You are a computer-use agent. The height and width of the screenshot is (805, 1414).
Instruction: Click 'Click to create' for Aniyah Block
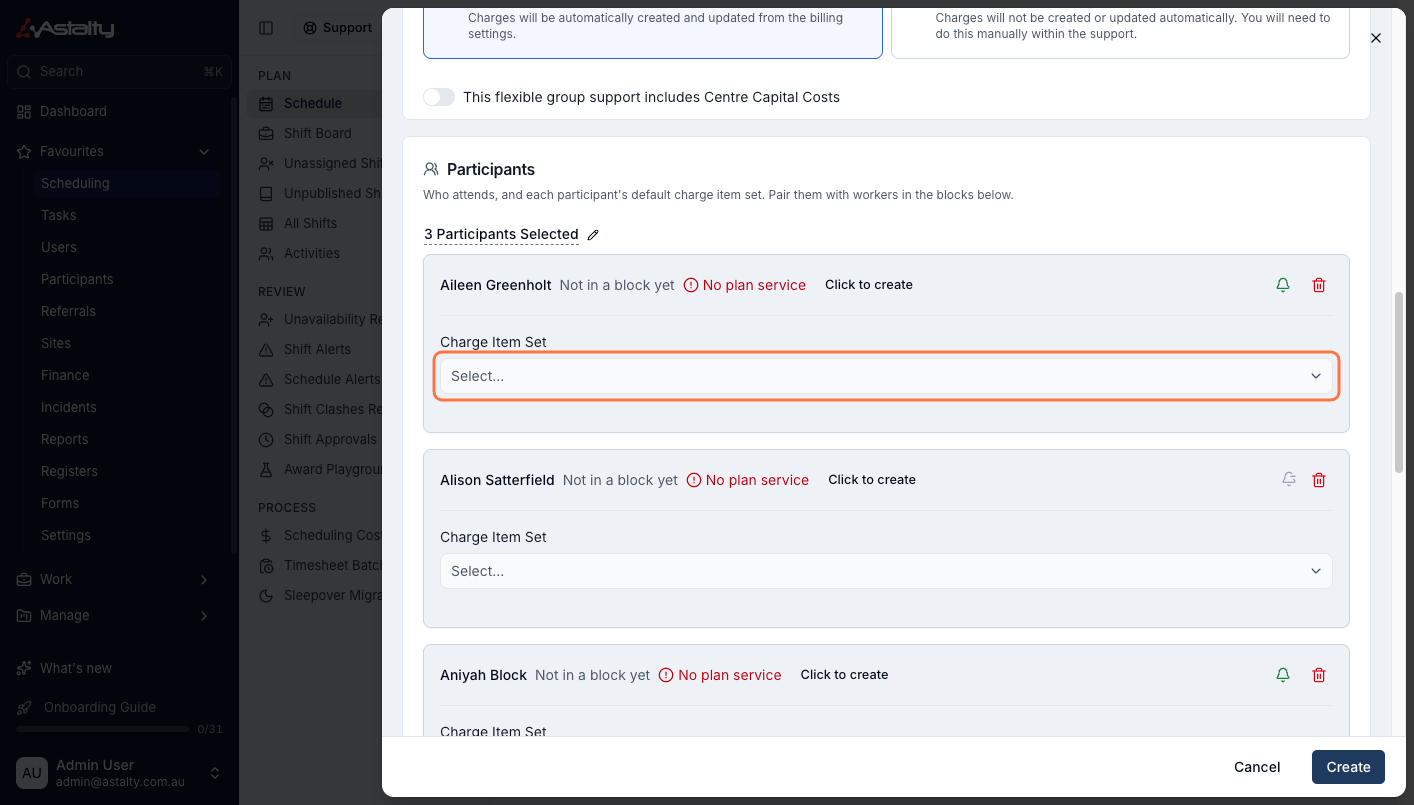pos(844,675)
